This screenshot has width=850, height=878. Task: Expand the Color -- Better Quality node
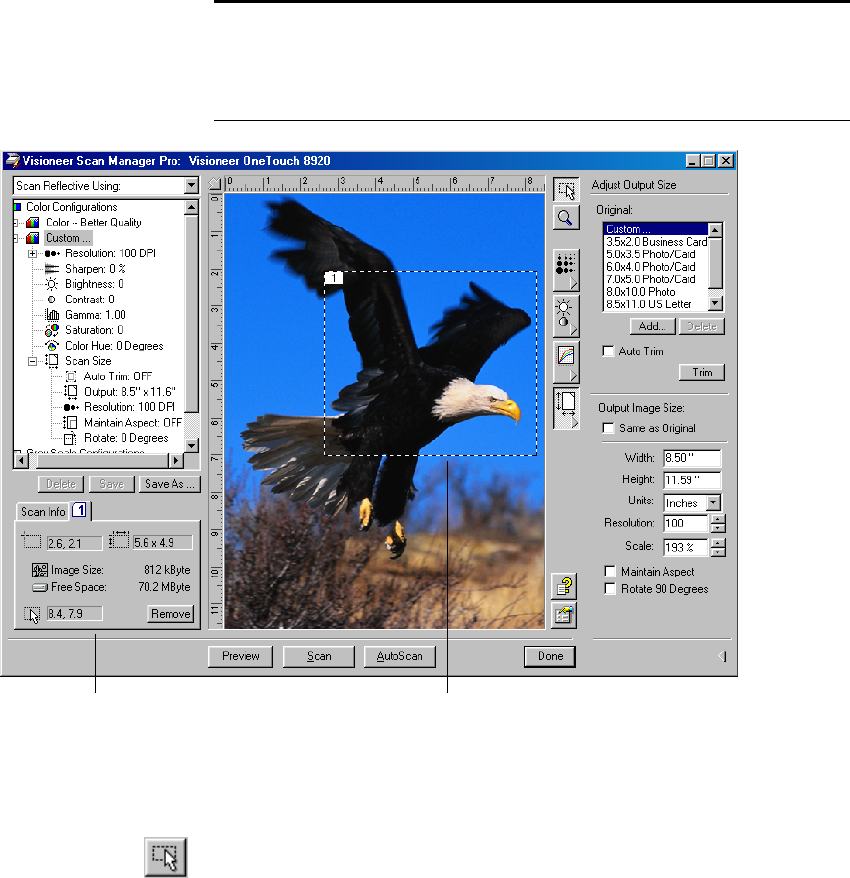tap(16, 223)
